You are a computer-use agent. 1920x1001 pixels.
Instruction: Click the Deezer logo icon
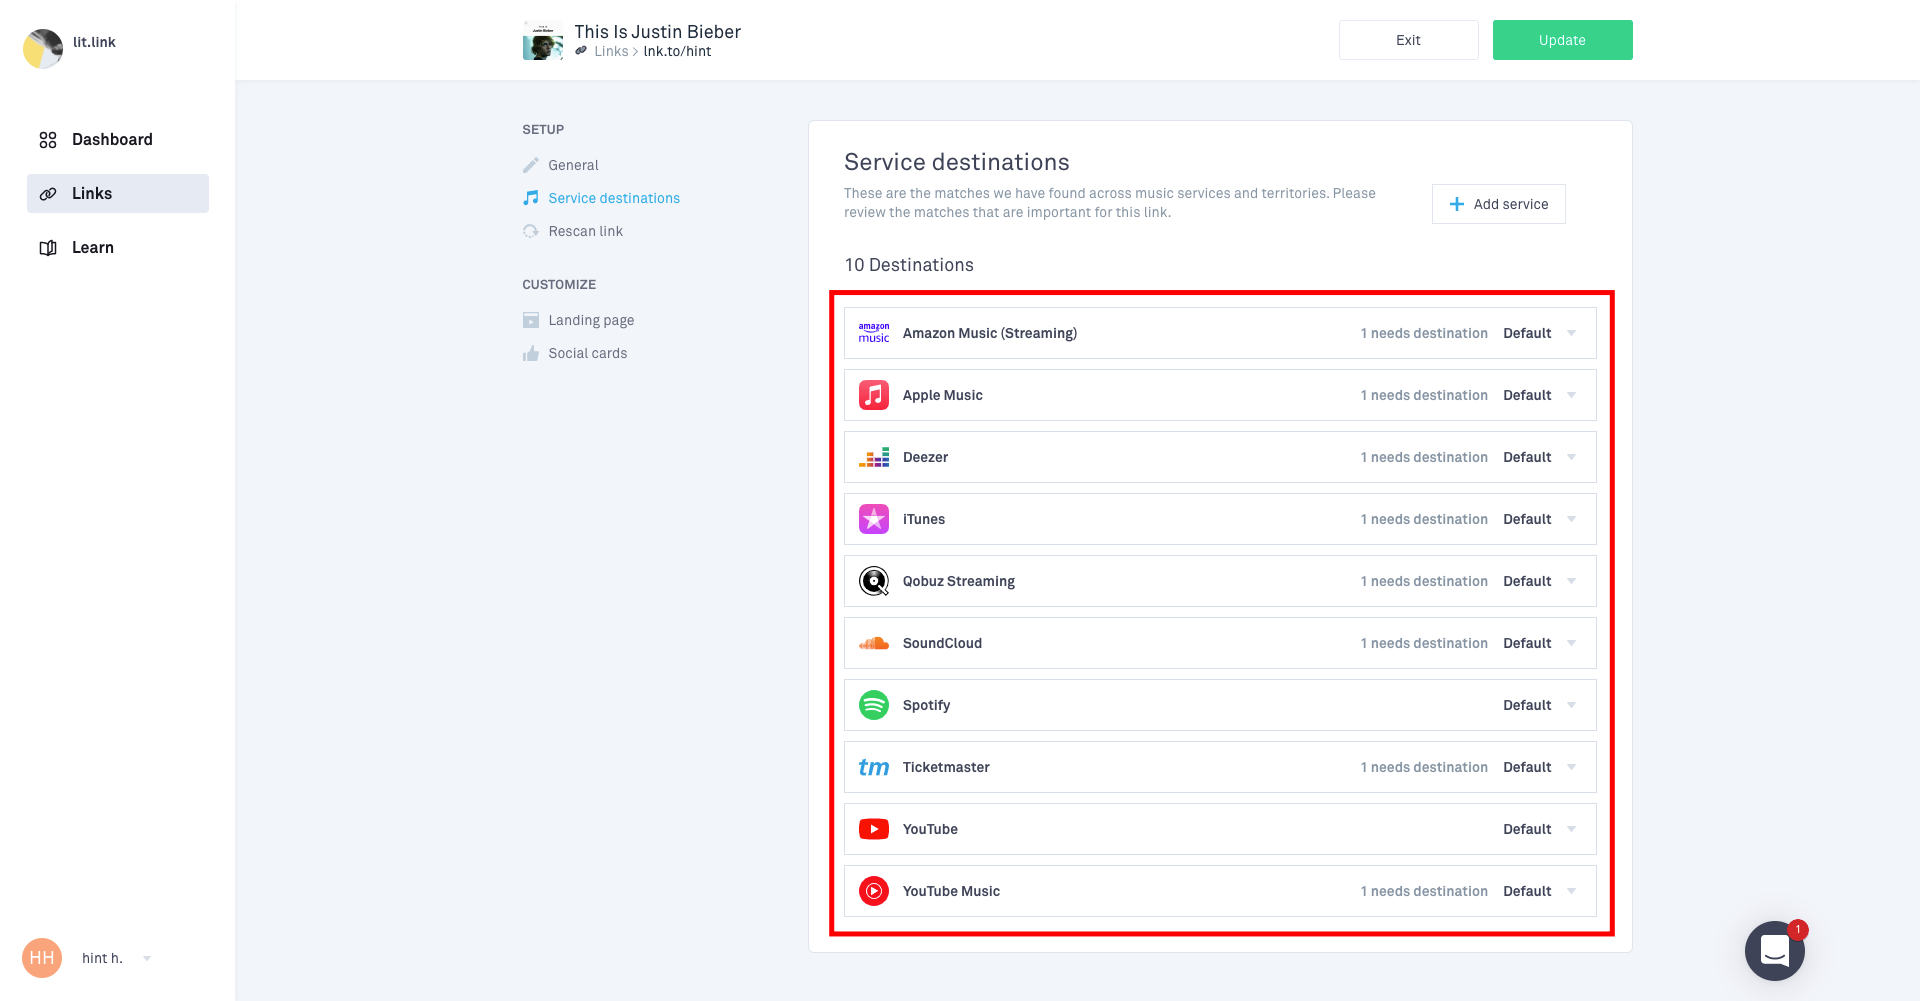point(873,457)
